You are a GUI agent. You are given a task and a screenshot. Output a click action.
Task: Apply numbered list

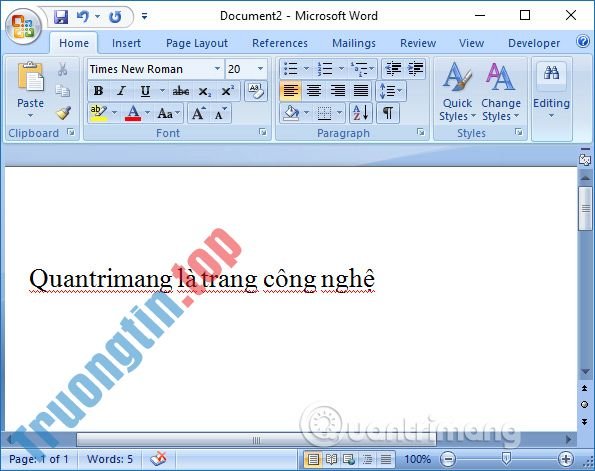tap(325, 69)
